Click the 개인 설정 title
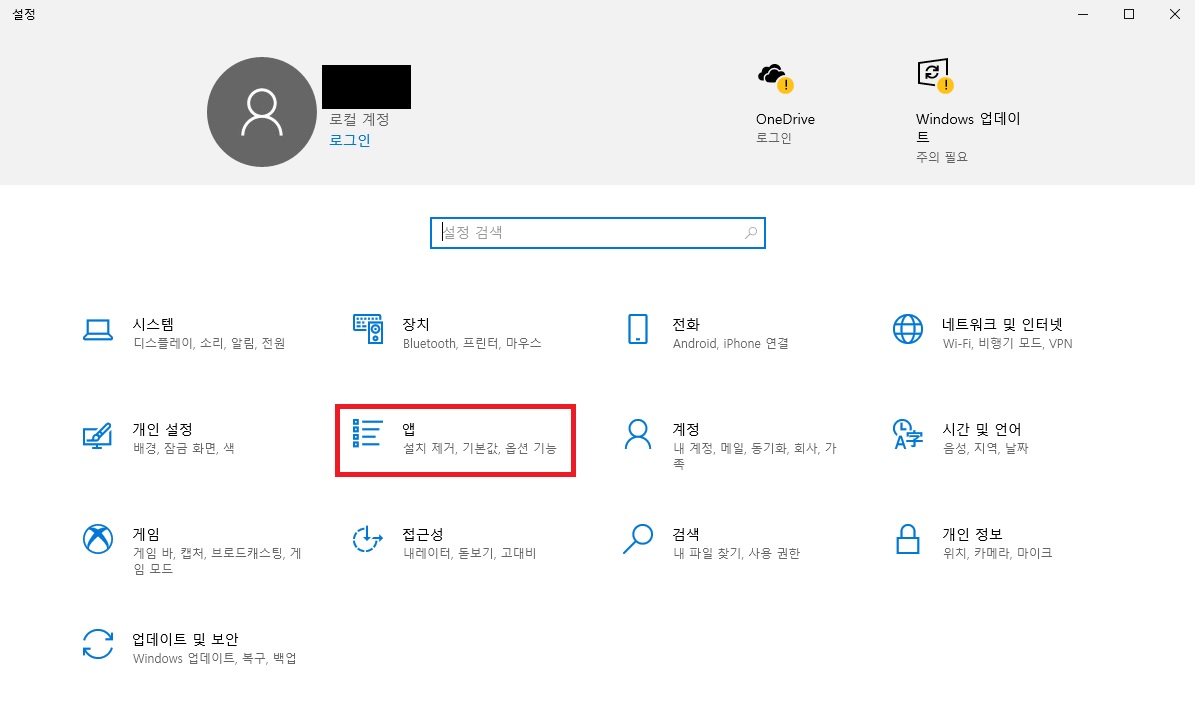Image resolution: width=1195 pixels, height=707 pixels. 162,430
